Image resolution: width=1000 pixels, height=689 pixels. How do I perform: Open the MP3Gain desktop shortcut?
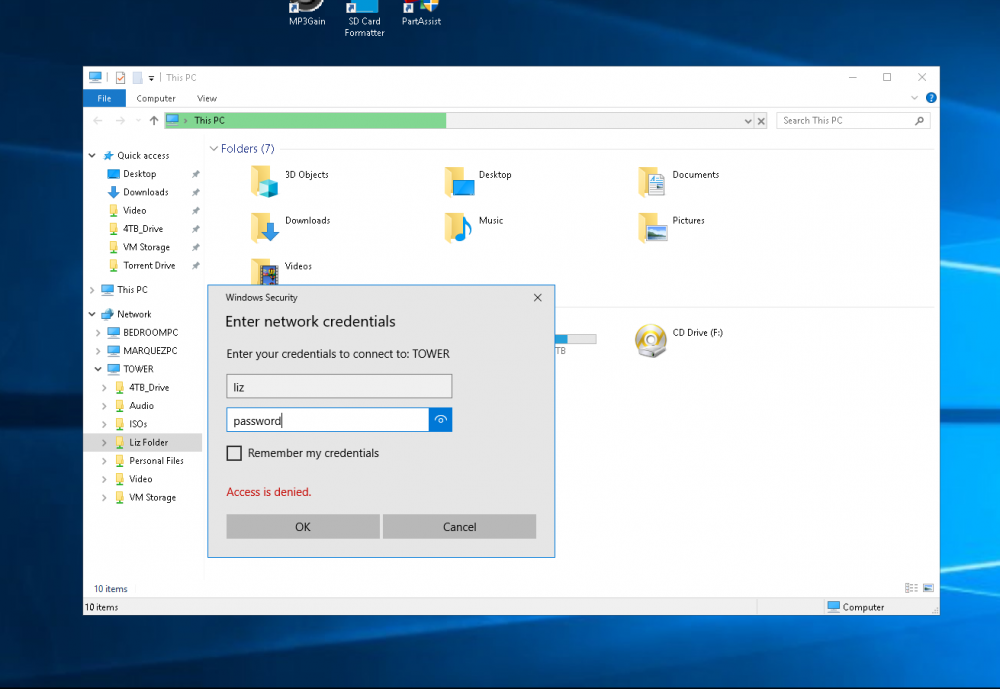307,13
